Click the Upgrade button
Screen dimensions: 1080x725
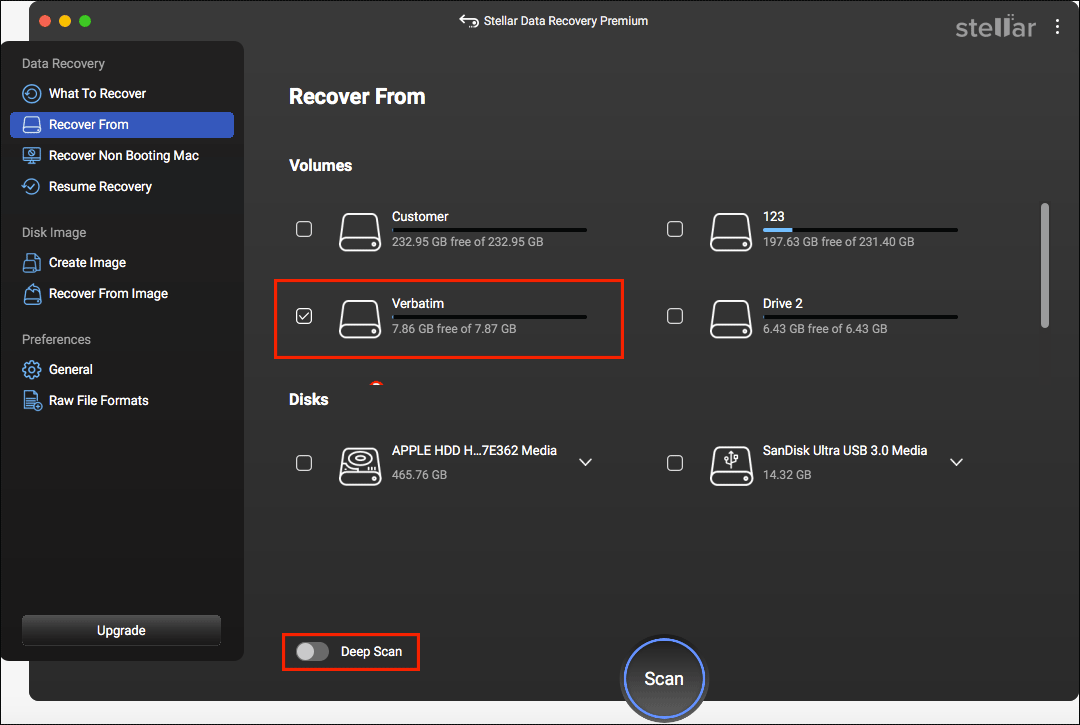coord(121,630)
